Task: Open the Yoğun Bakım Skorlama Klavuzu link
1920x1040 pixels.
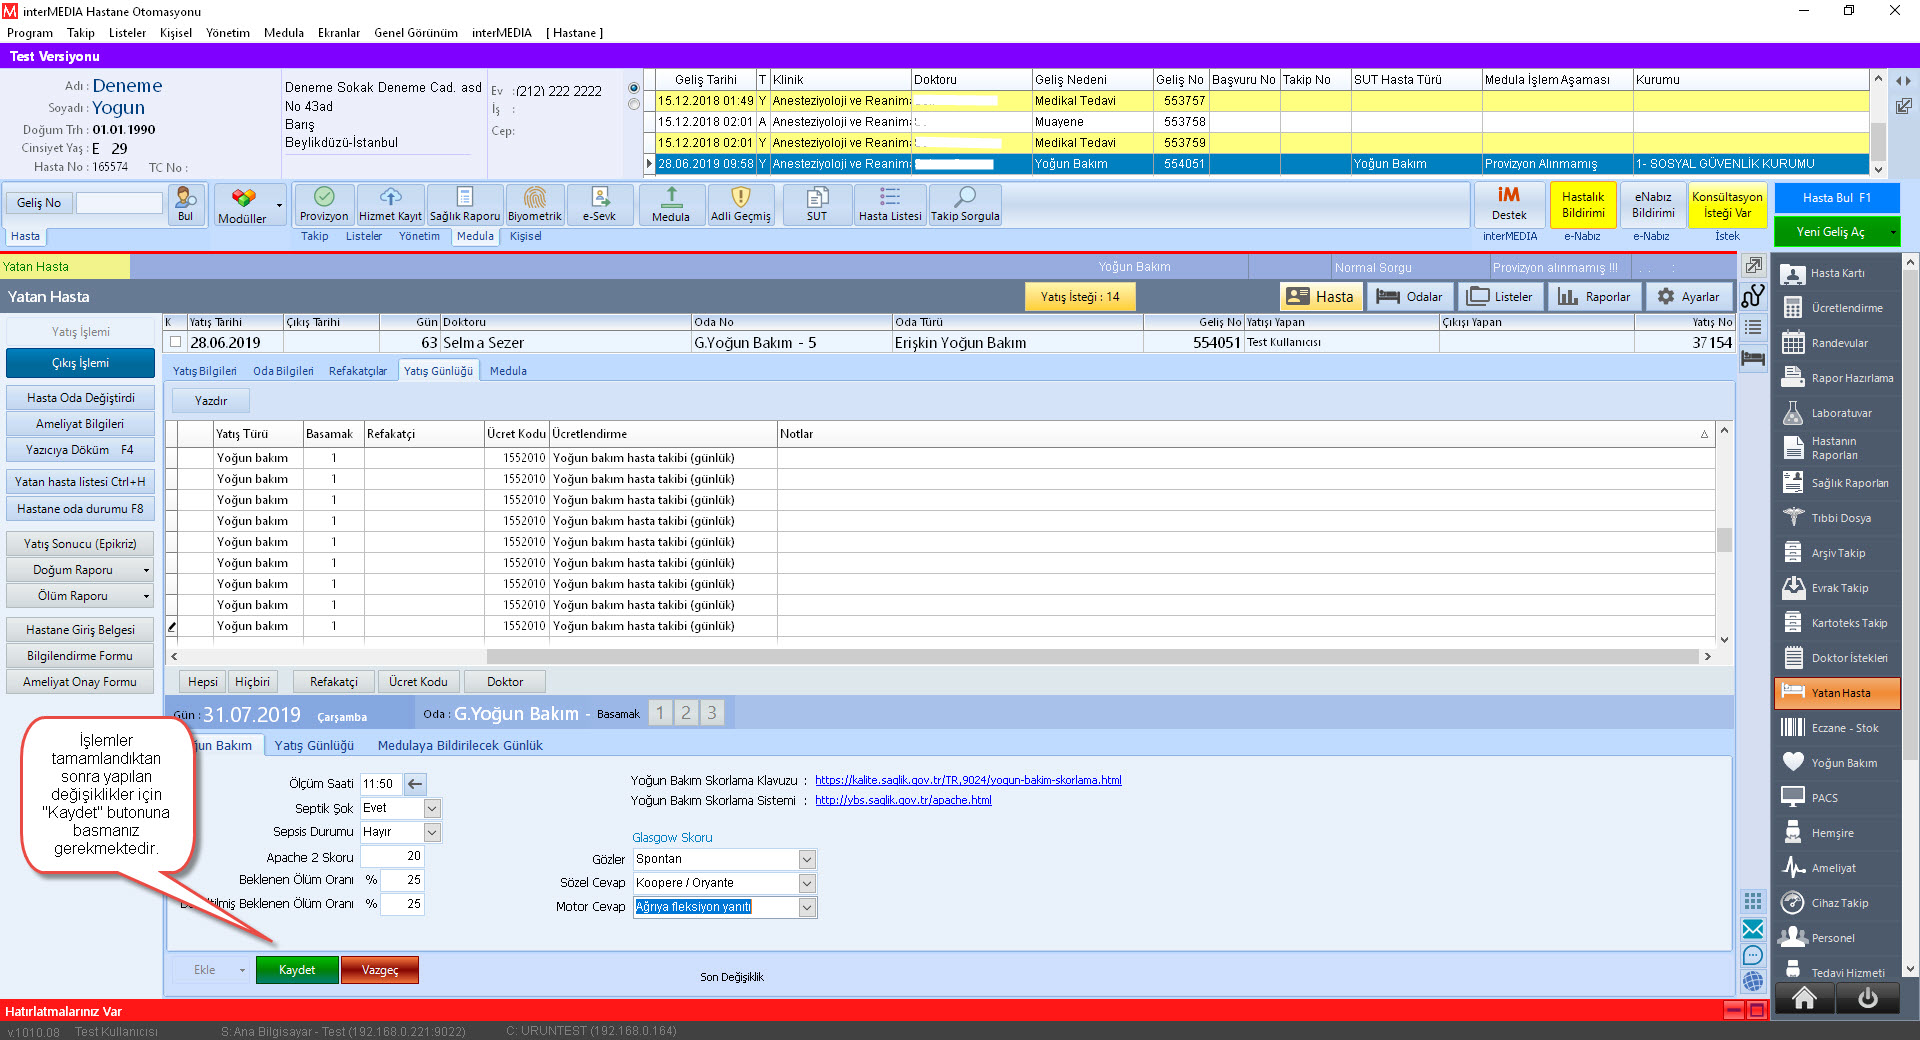Action: coord(967,780)
